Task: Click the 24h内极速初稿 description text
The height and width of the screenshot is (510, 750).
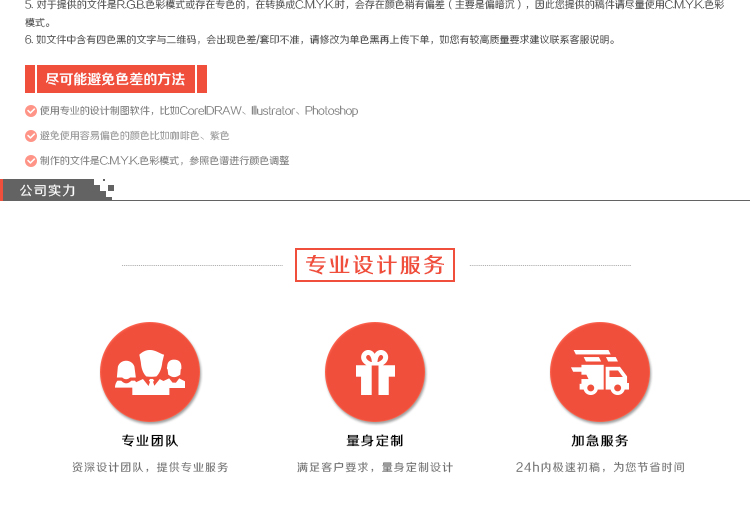Action: (600, 467)
